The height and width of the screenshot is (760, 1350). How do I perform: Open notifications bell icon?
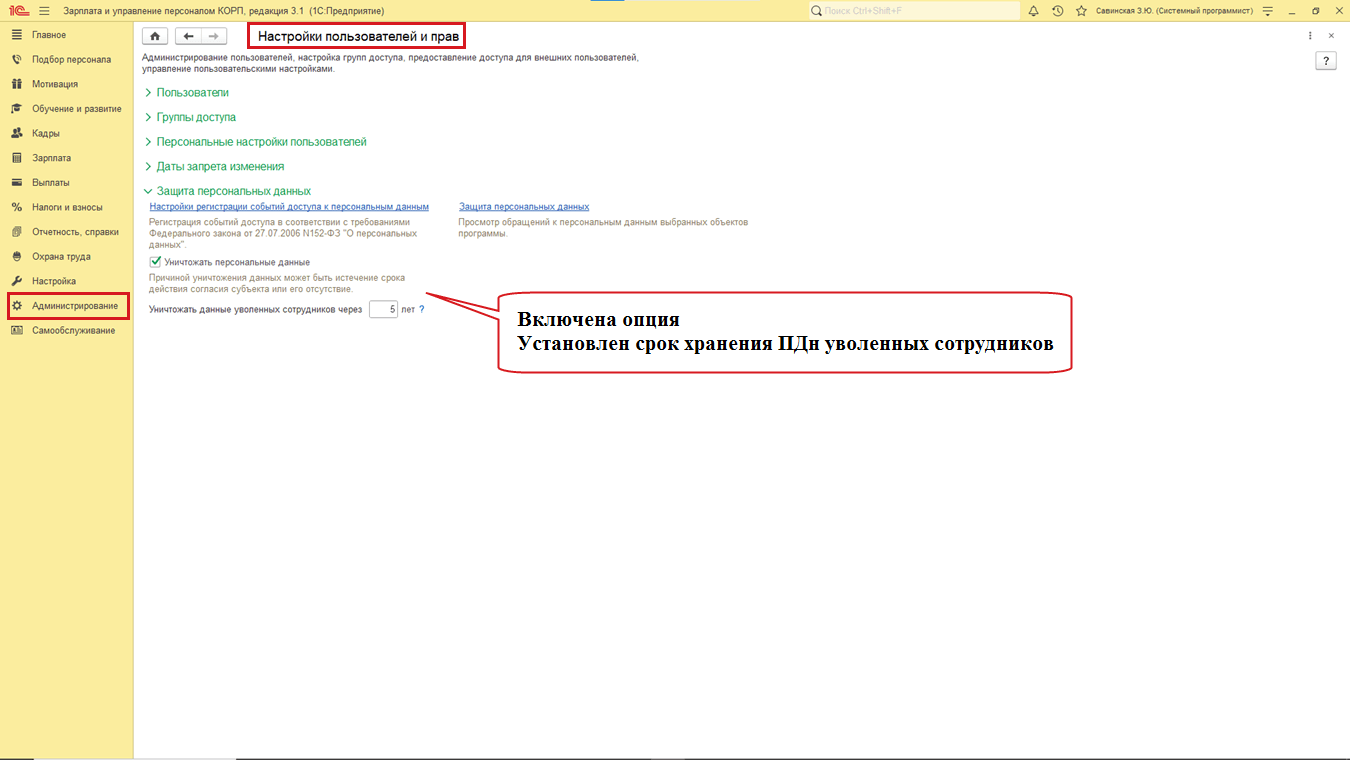pos(1033,11)
